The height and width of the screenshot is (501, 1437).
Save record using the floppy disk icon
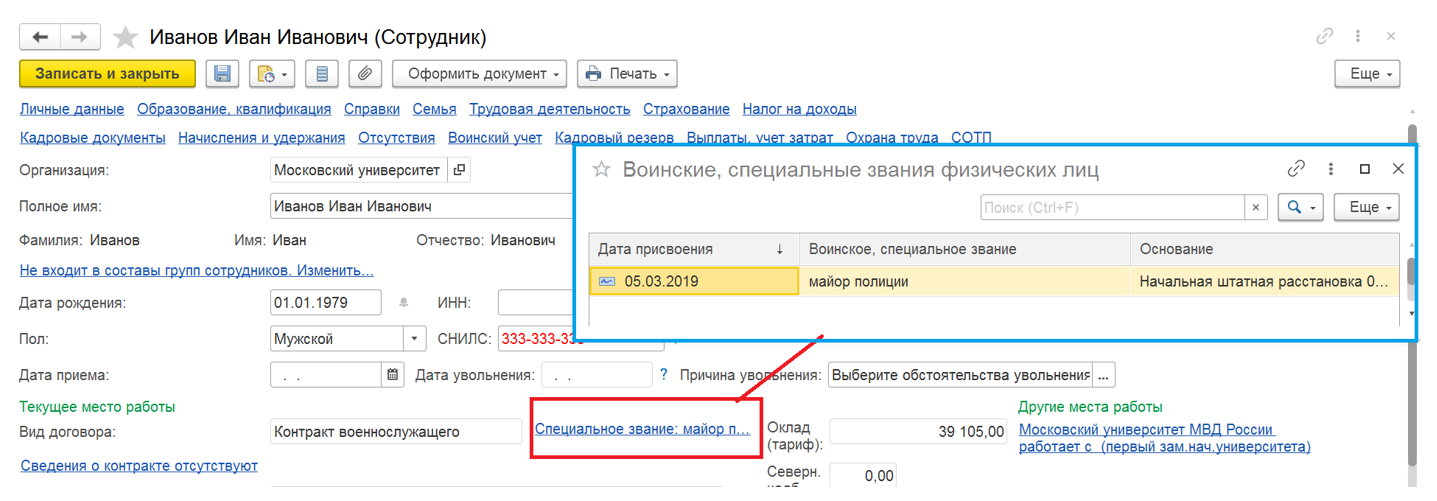click(x=222, y=74)
